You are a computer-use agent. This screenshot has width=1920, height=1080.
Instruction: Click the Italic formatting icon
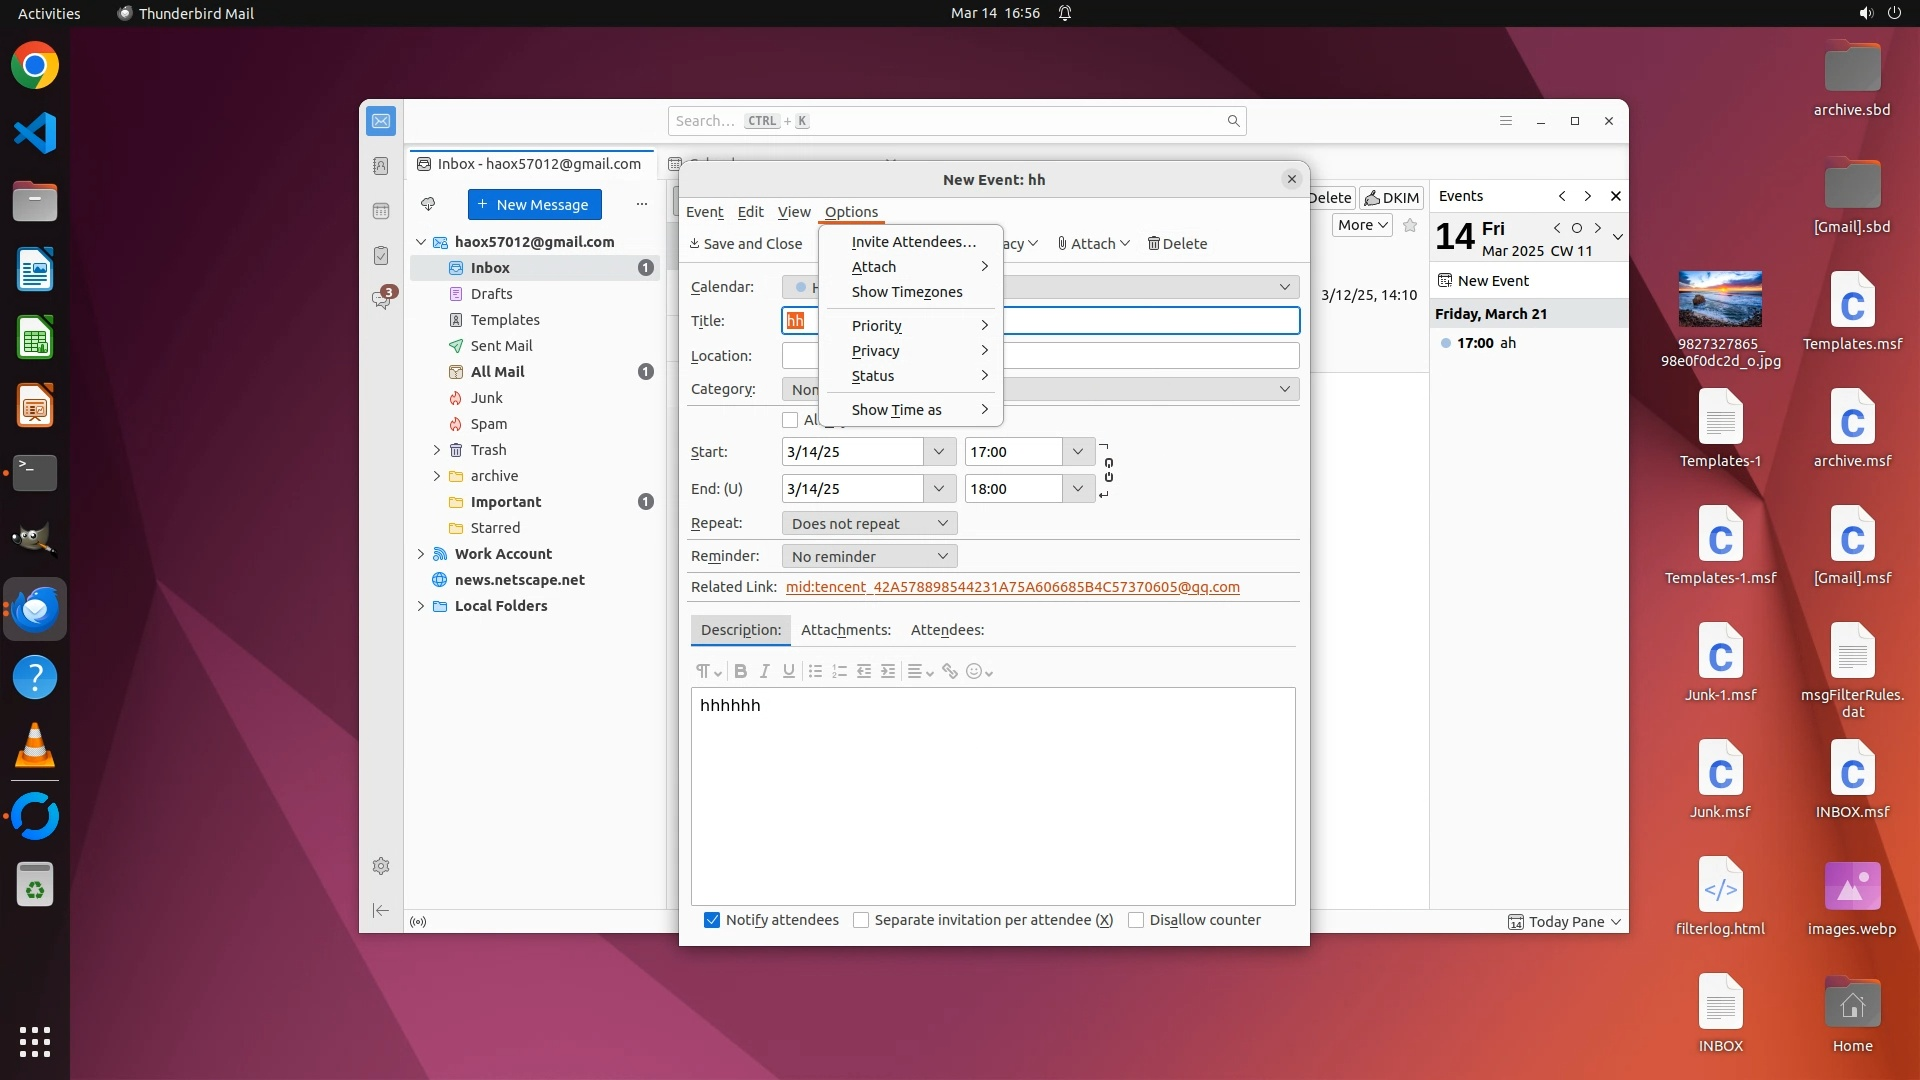(765, 672)
